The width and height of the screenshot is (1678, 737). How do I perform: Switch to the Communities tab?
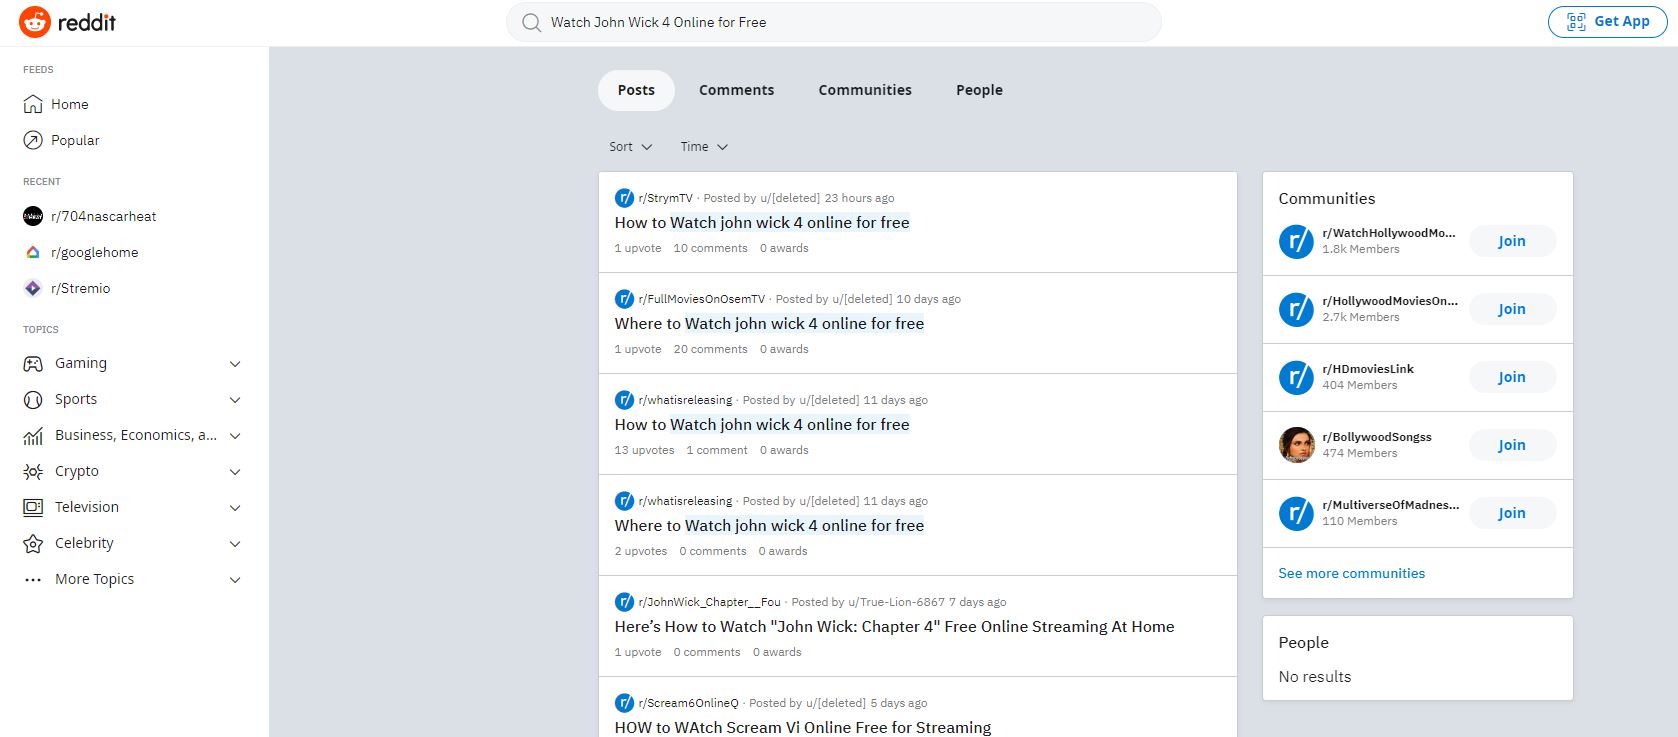pyautogui.click(x=864, y=90)
